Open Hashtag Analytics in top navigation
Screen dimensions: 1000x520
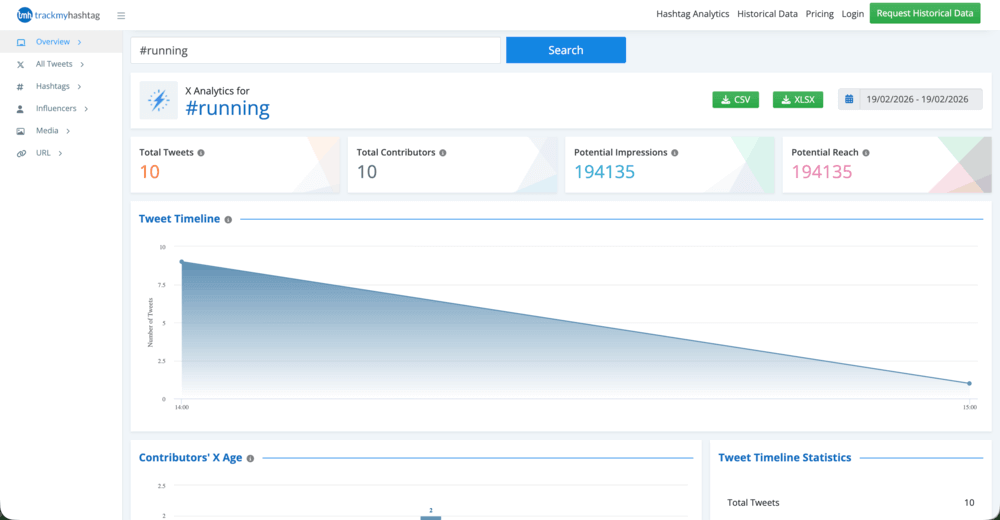tap(692, 14)
